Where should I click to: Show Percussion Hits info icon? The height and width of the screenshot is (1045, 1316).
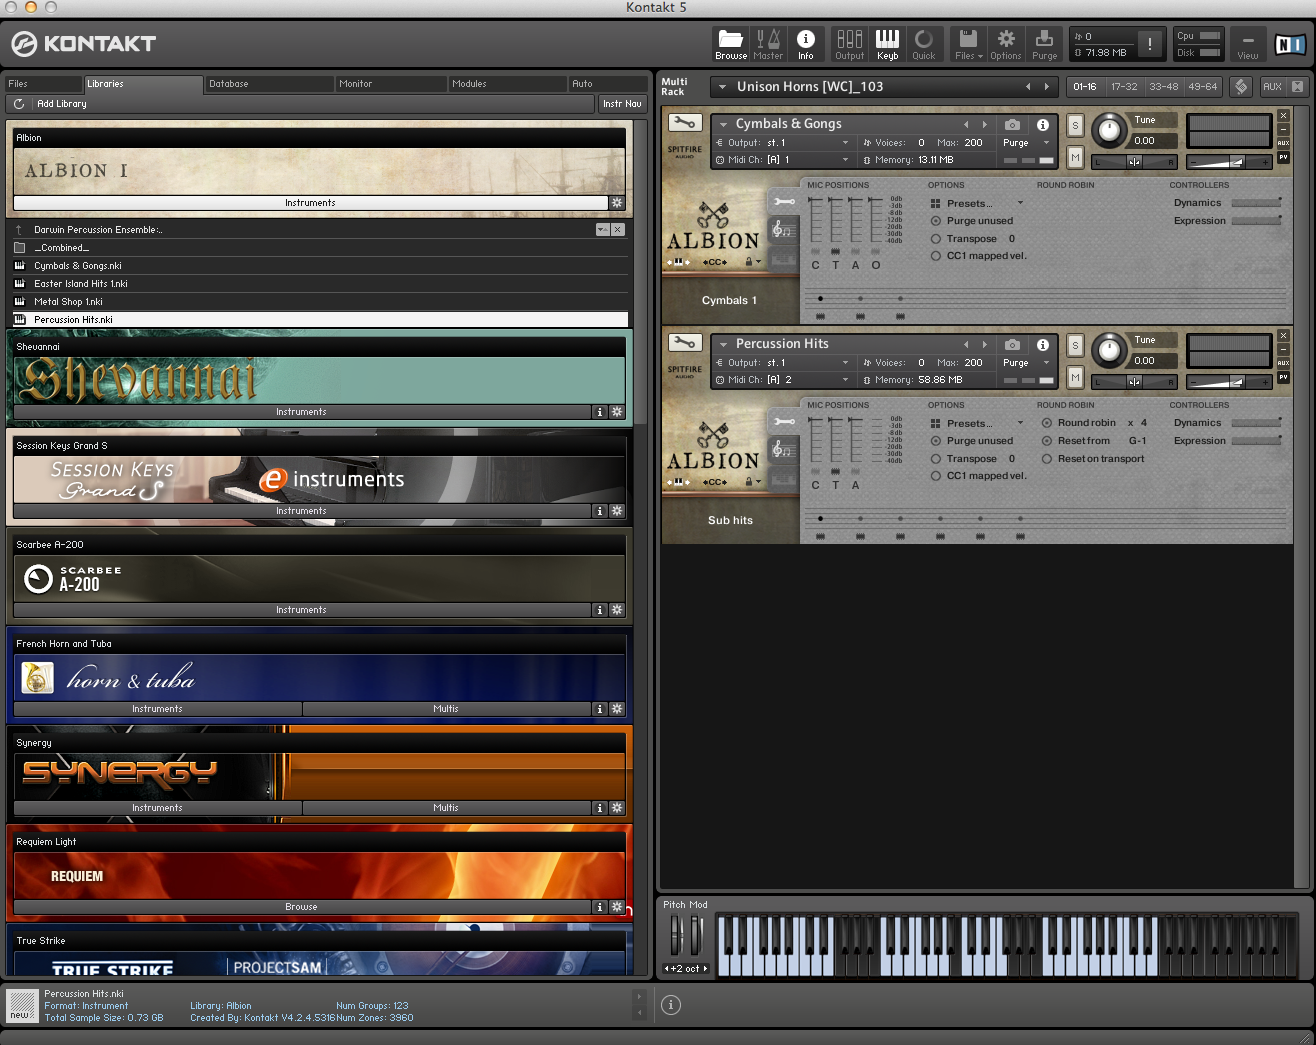[1043, 344]
